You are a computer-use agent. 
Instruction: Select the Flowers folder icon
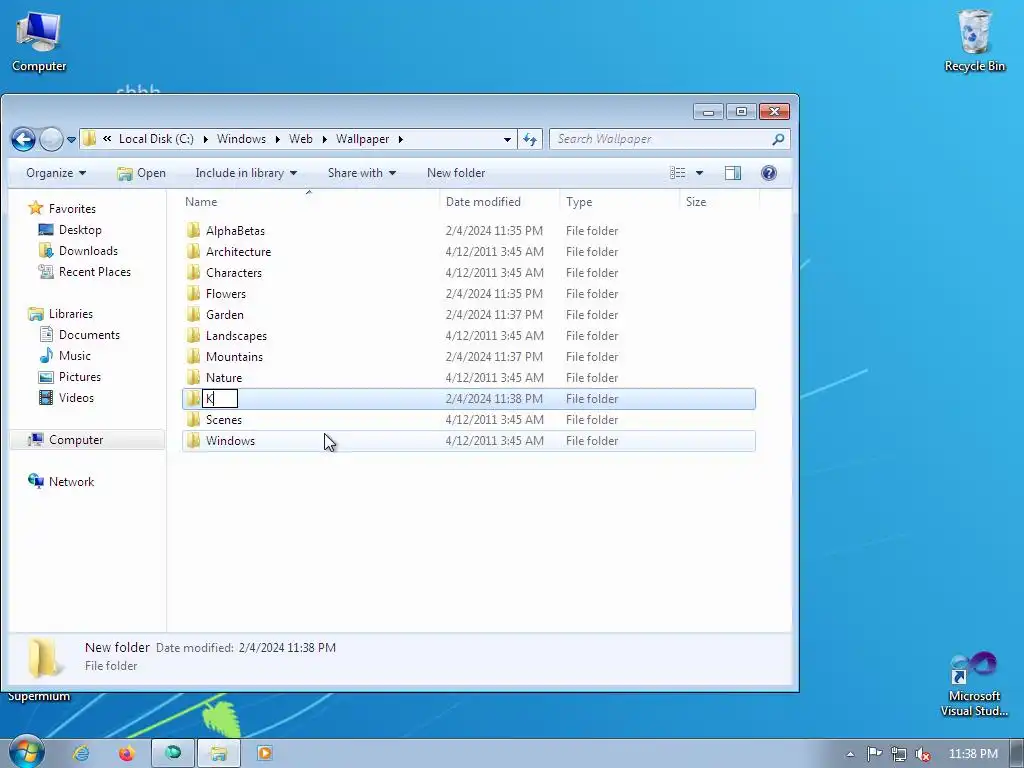[x=193, y=293]
